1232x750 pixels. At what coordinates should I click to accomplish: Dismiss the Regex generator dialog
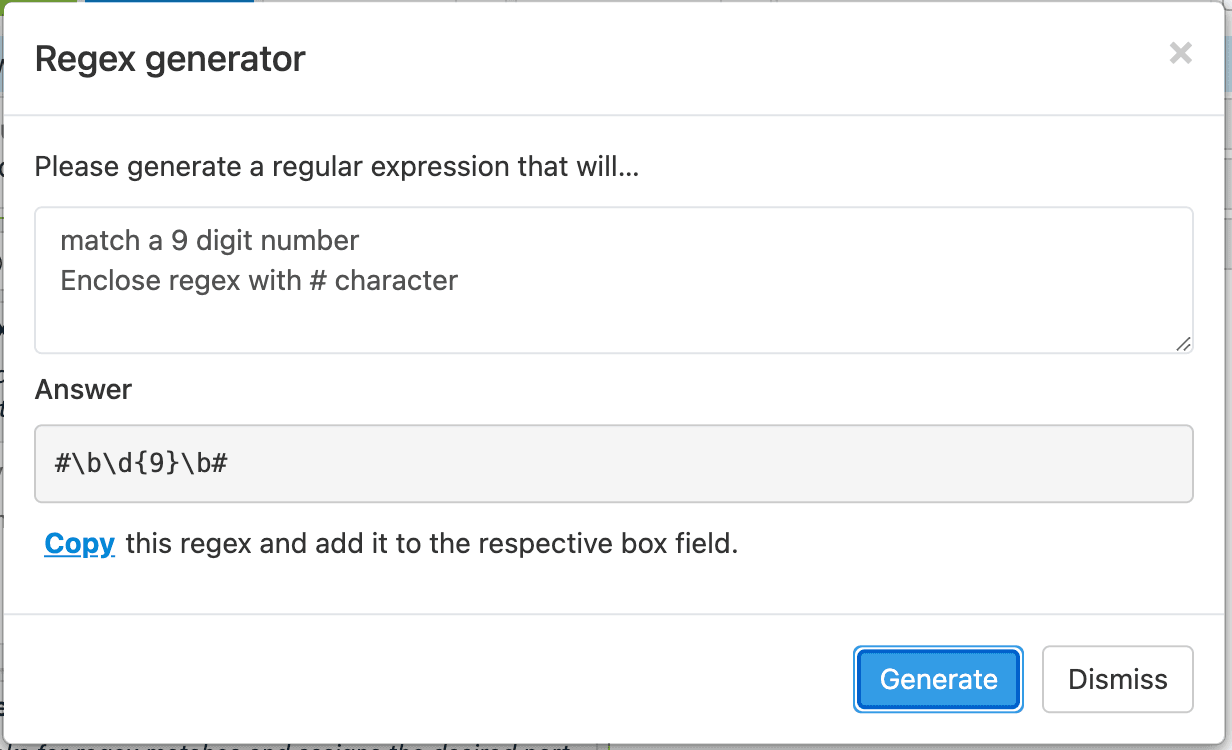pyautogui.click(x=1117, y=679)
